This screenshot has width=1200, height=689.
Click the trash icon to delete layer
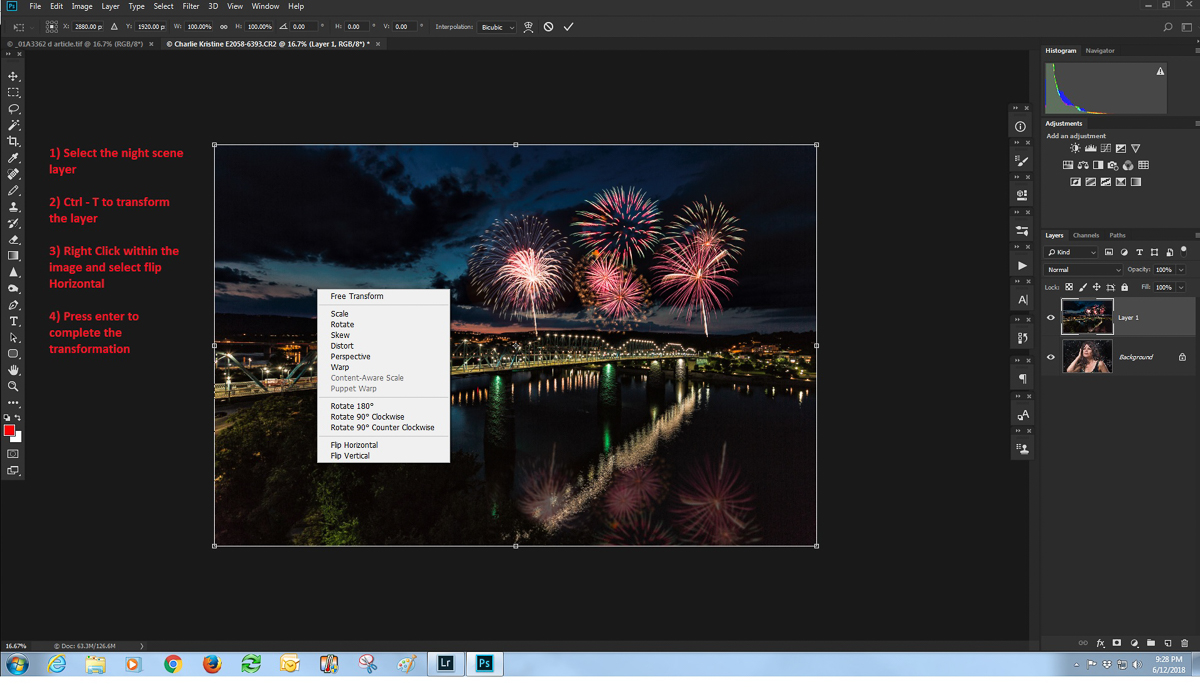1185,643
